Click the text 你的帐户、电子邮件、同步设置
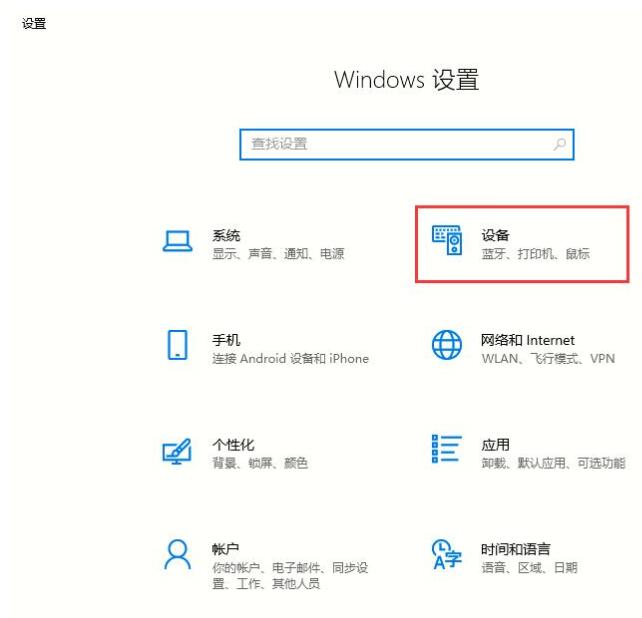The height and width of the screenshot is (618, 642). [x=290, y=576]
